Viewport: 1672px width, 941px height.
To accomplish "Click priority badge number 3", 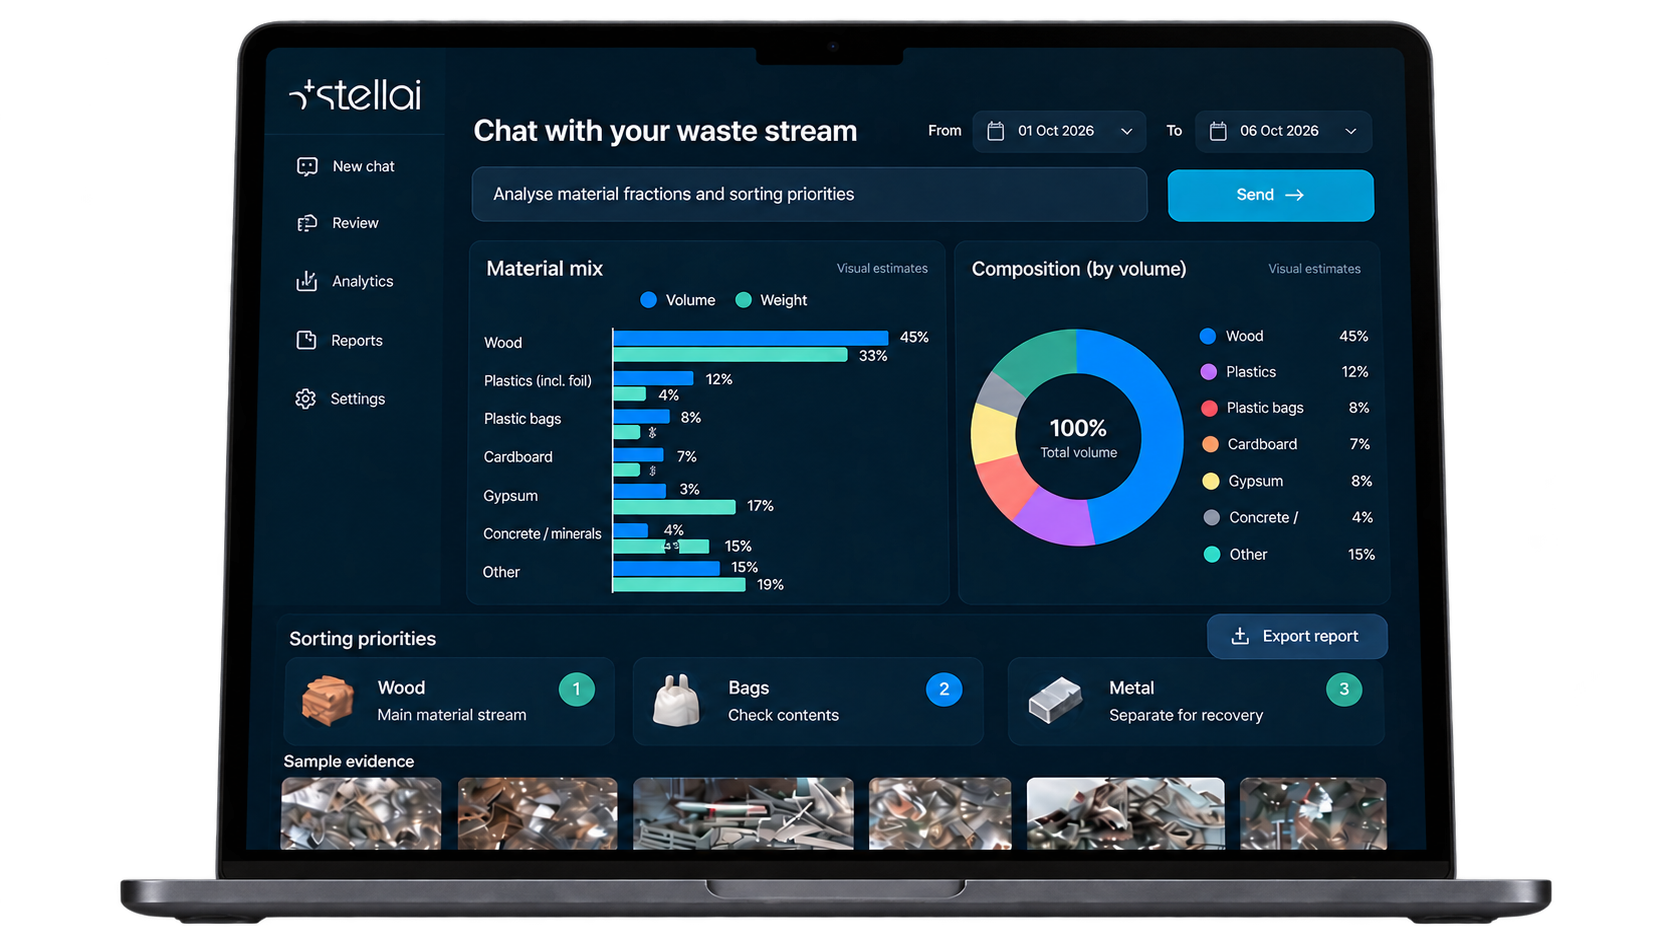I will coord(1344,689).
